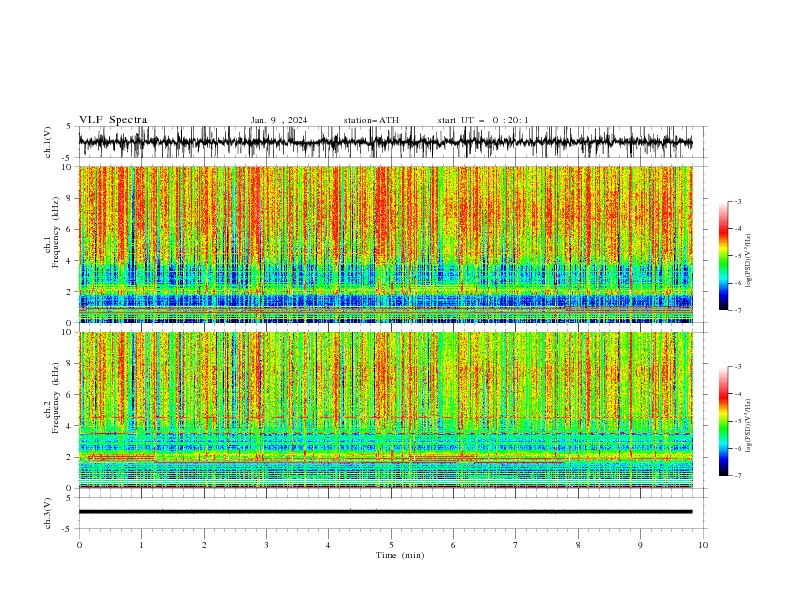This screenshot has width=792, height=612.
Task: Select the "start UT = 0 :20: 1" text
Action: tap(483, 120)
